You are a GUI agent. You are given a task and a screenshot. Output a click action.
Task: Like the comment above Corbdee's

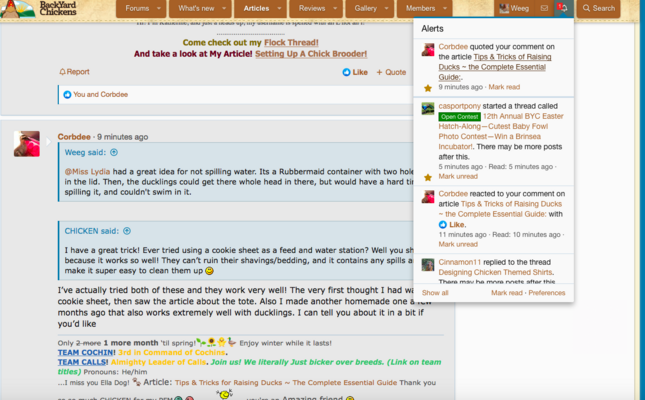coord(355,72)
